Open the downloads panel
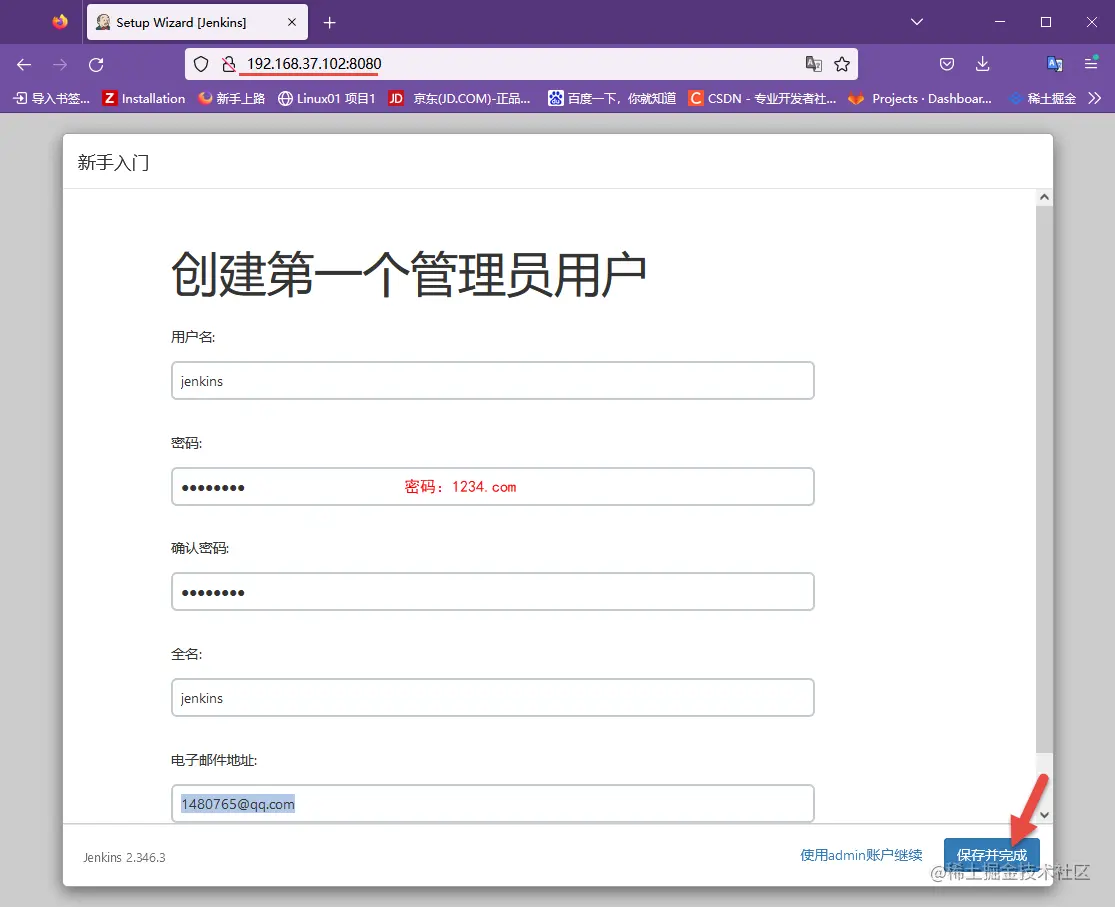 coord(982,64)
